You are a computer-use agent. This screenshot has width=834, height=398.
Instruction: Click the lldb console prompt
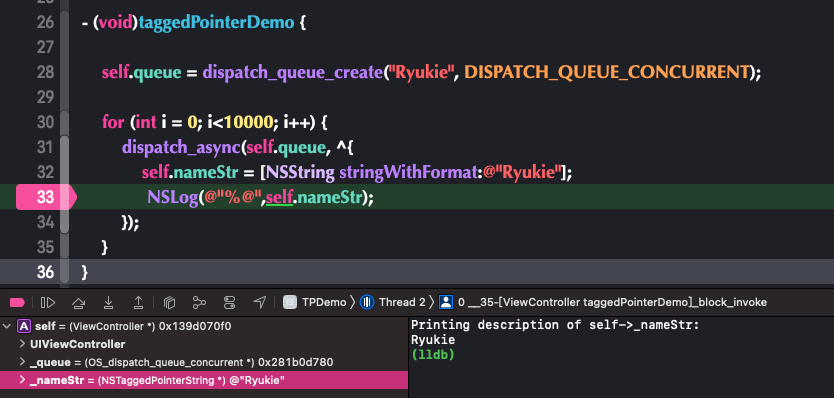coord(433,355)
